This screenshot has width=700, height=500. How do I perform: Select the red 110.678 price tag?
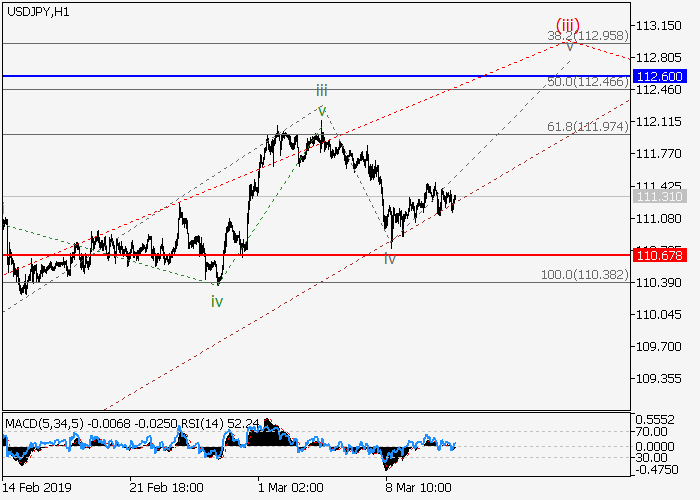pos(659,256)
